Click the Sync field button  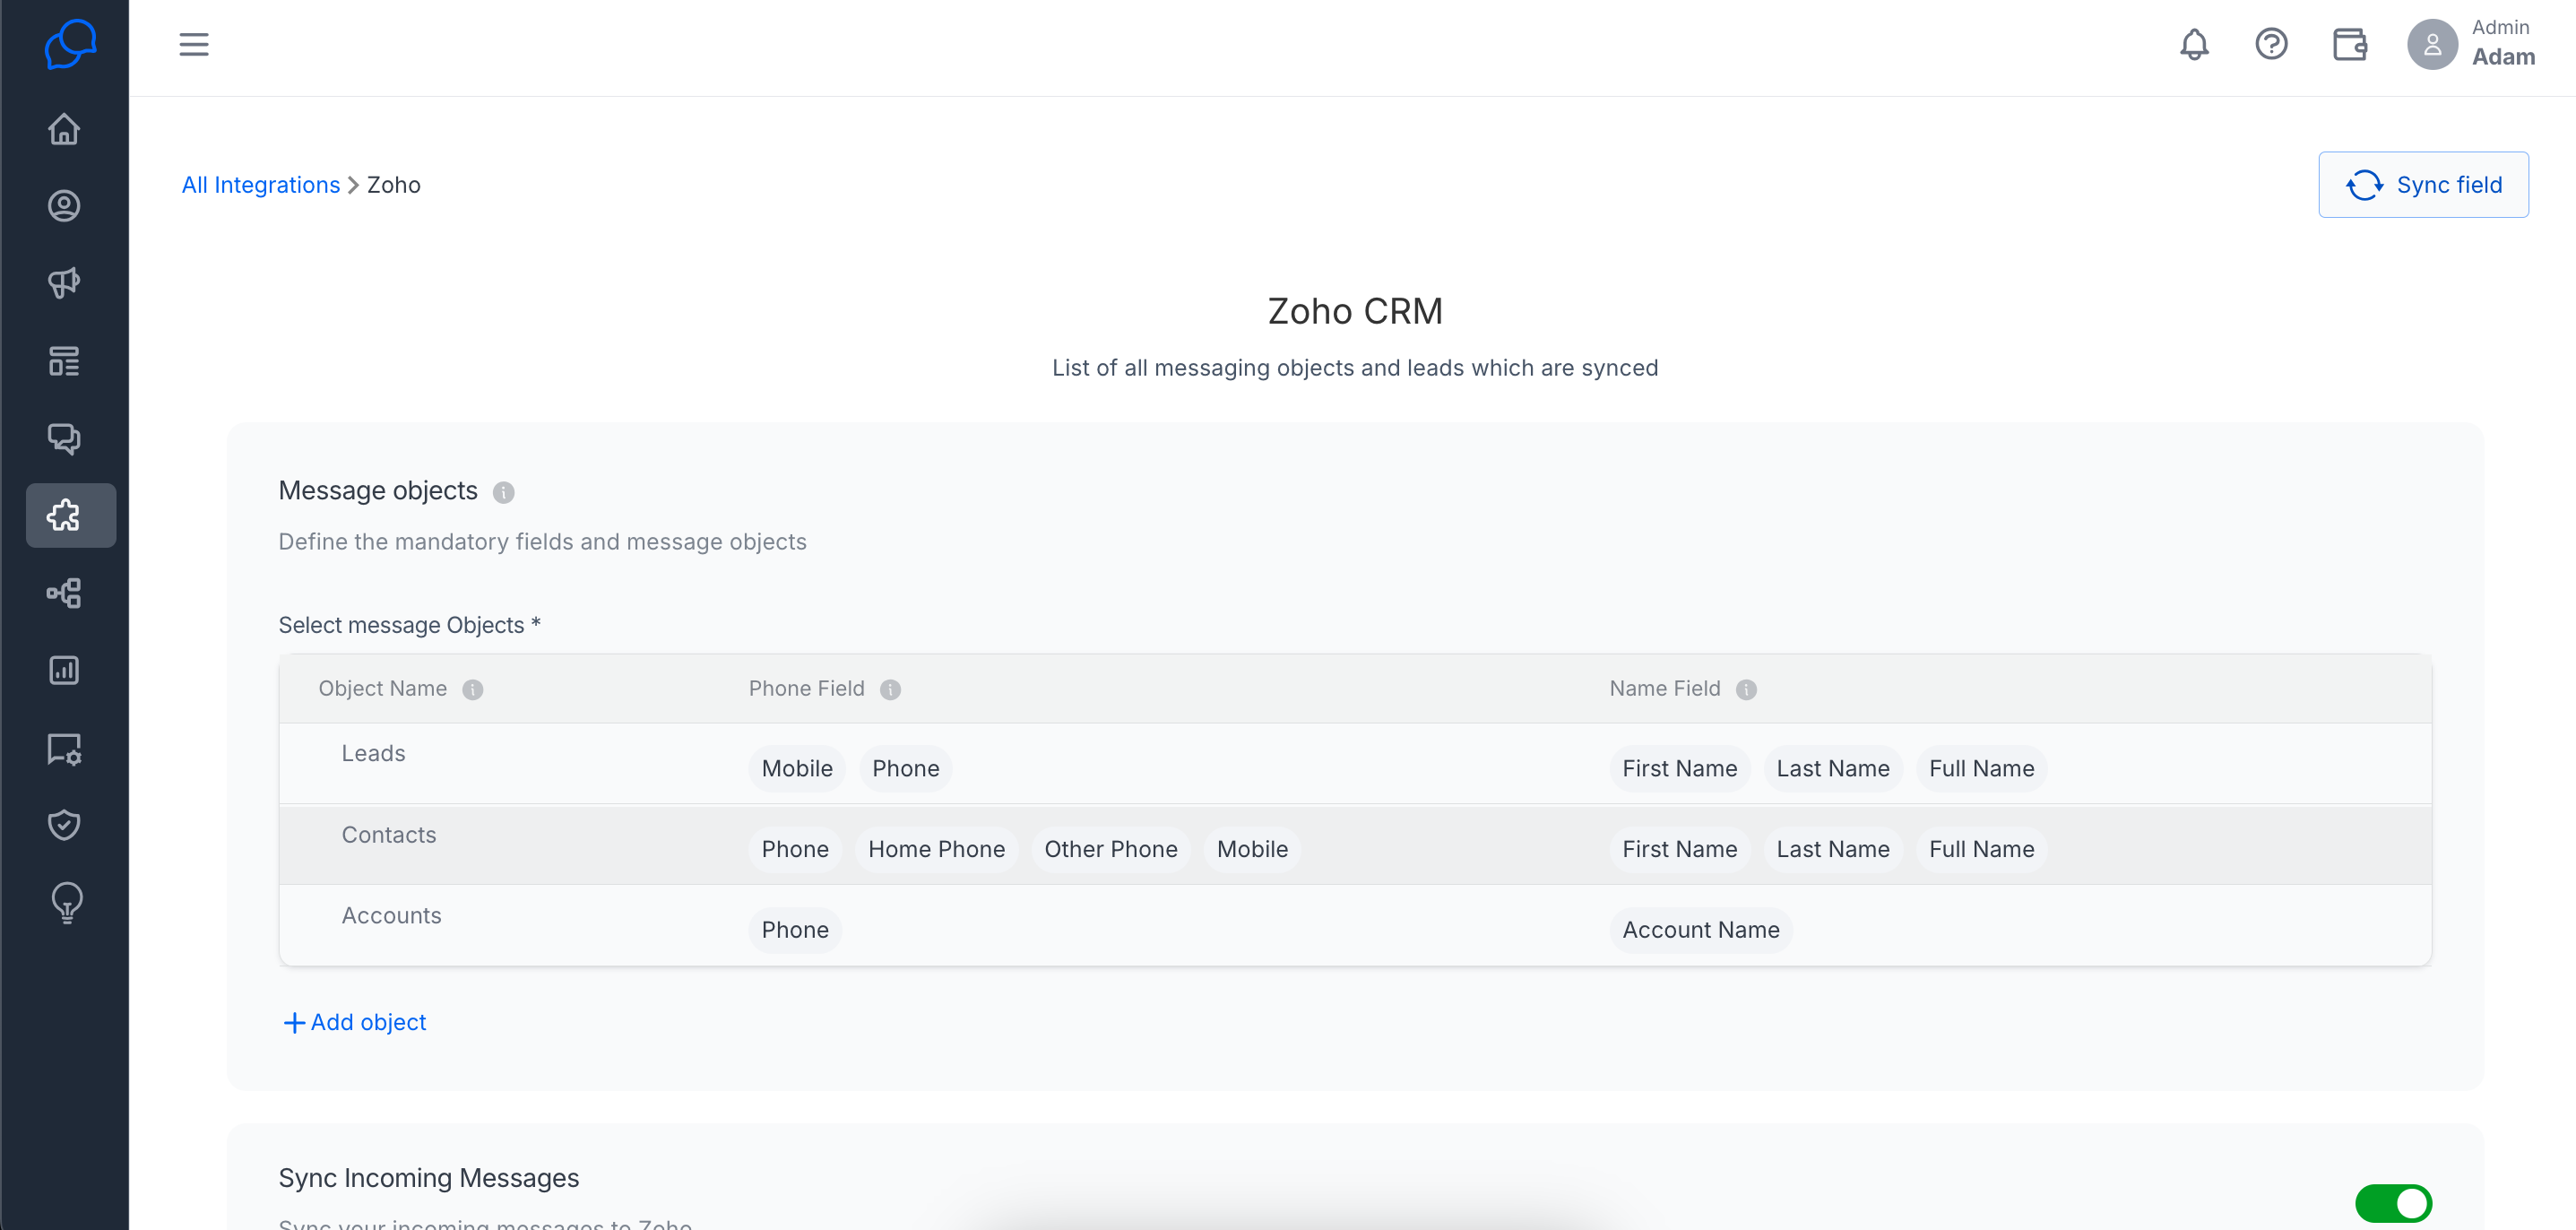[2423, 185]
